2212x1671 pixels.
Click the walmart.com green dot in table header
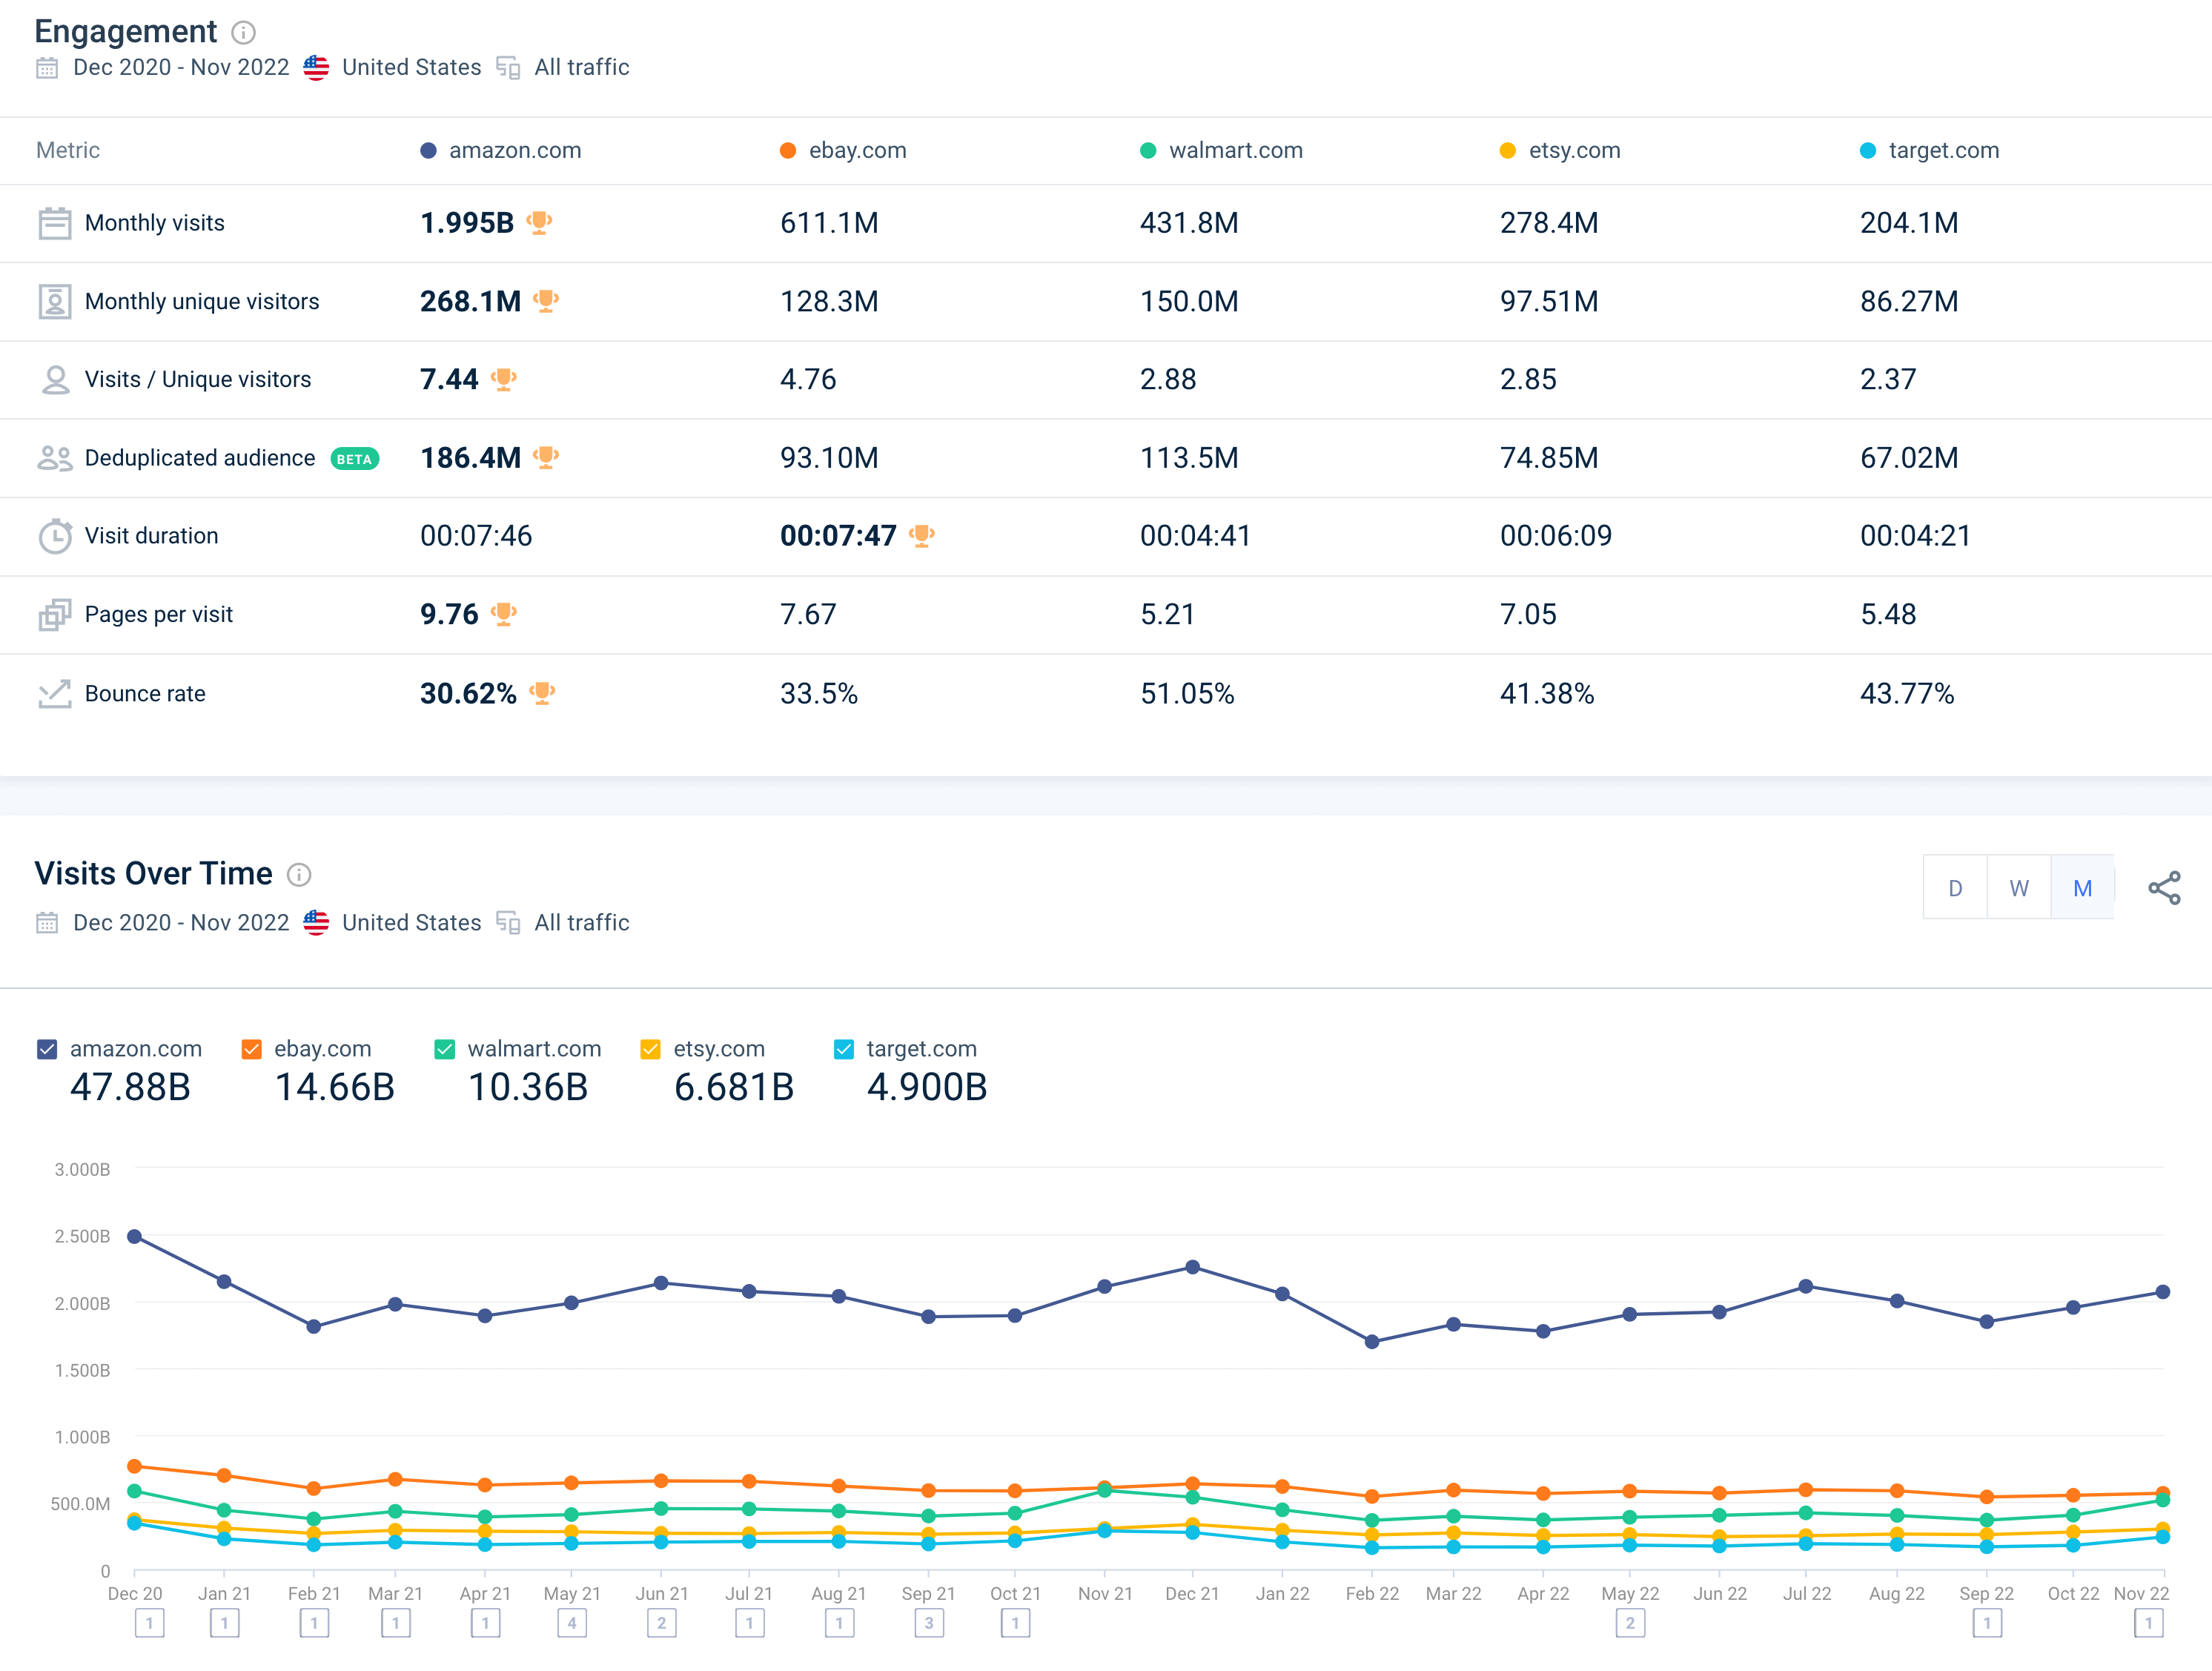[1148, 150]
